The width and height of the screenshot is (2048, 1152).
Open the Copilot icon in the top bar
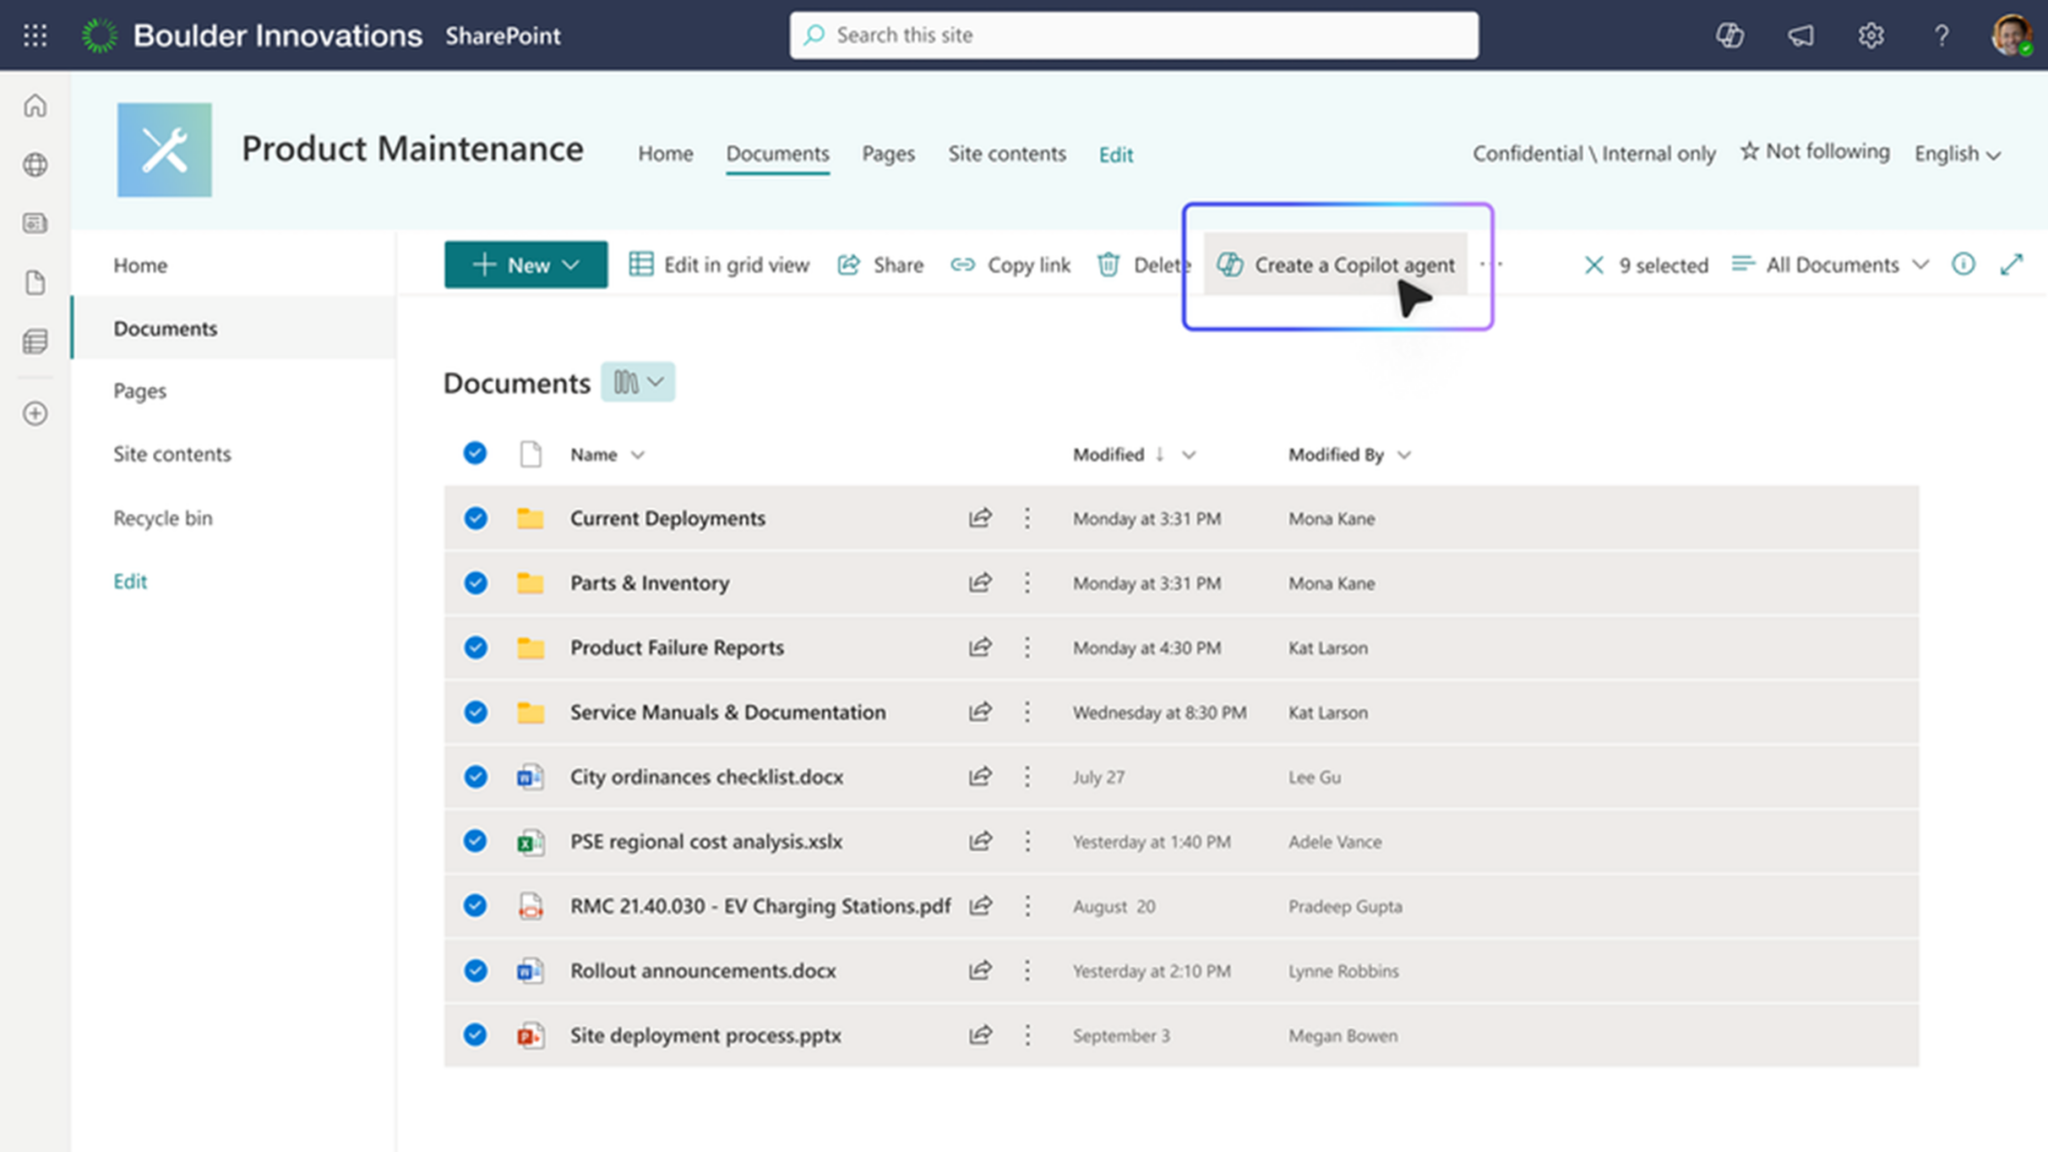pyautogui.click(x=1729, y=35)
